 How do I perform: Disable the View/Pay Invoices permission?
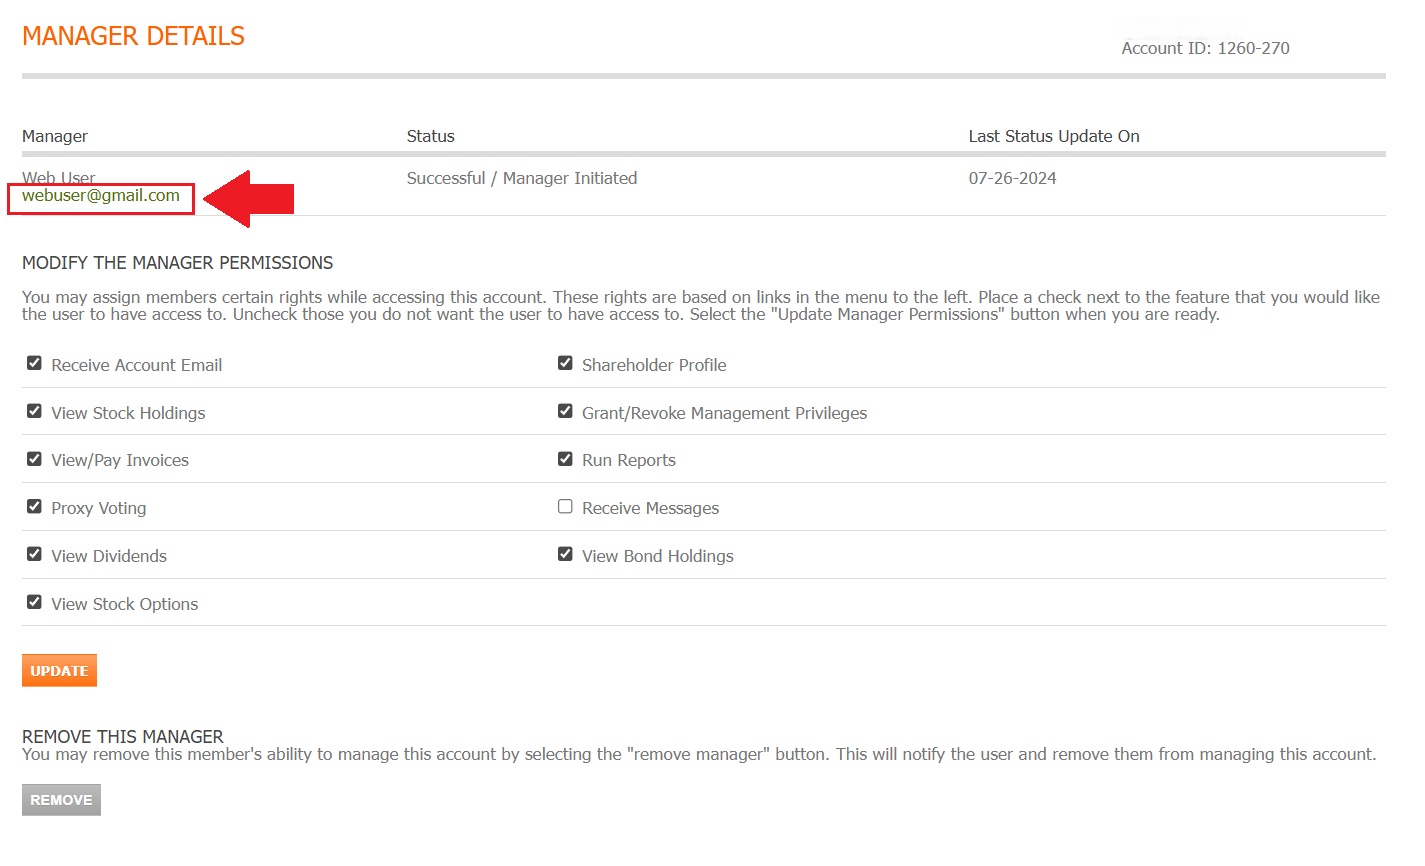34,459
